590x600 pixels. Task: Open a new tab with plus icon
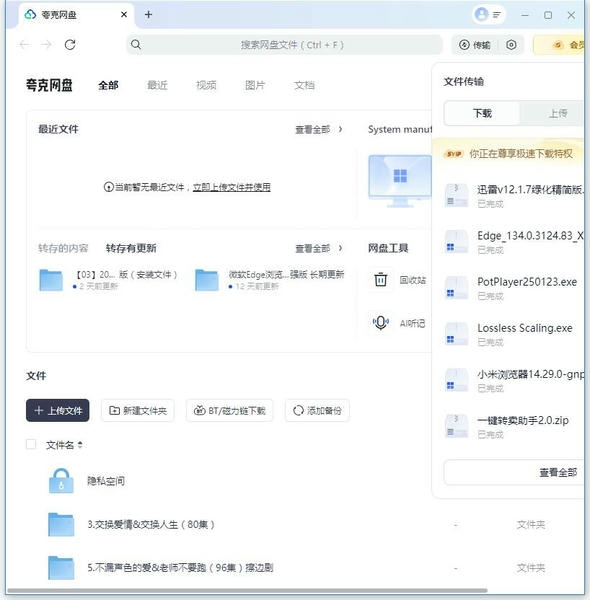148,15
